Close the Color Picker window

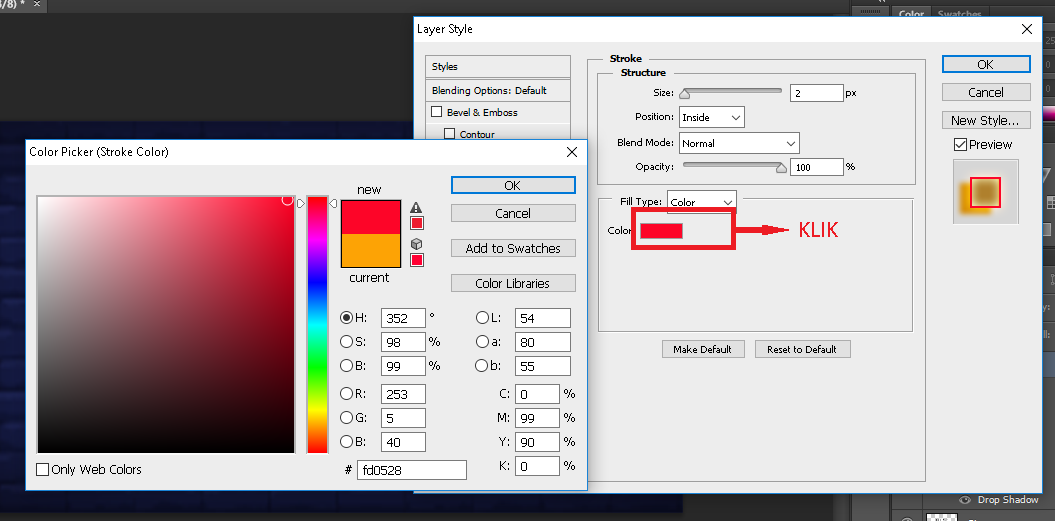[572, 152]
